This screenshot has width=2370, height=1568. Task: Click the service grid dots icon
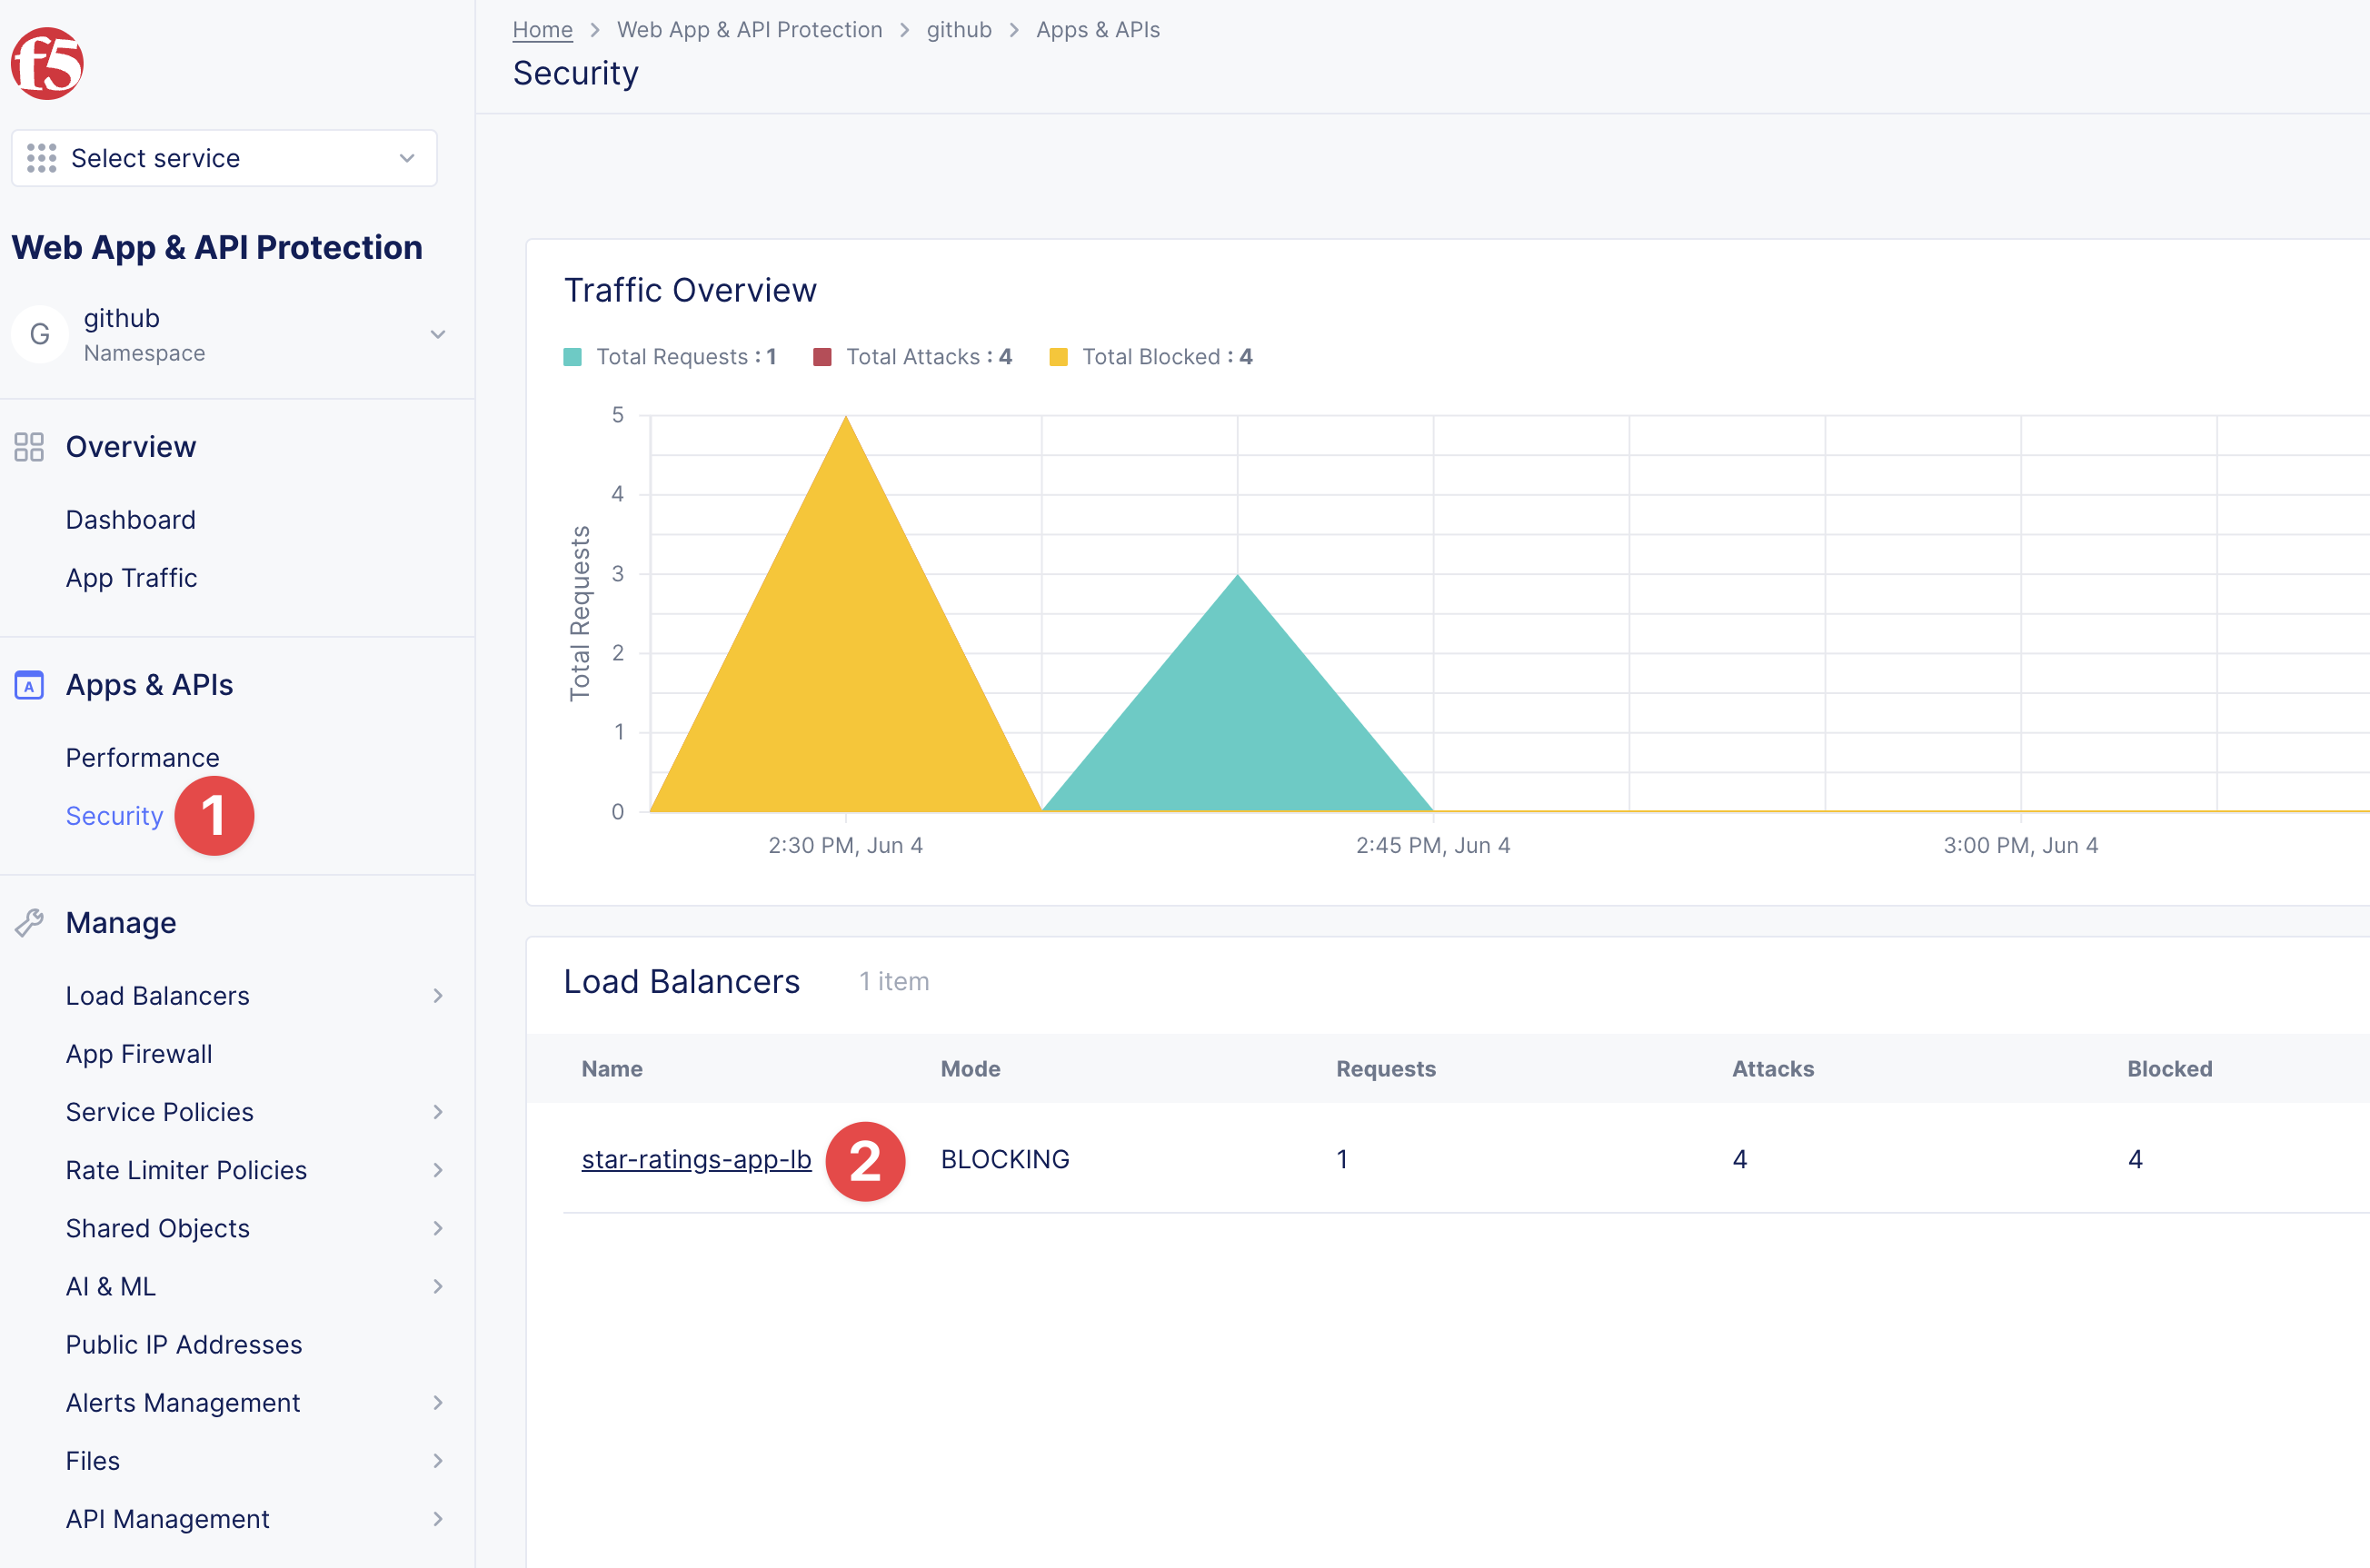tap(41, 158)
